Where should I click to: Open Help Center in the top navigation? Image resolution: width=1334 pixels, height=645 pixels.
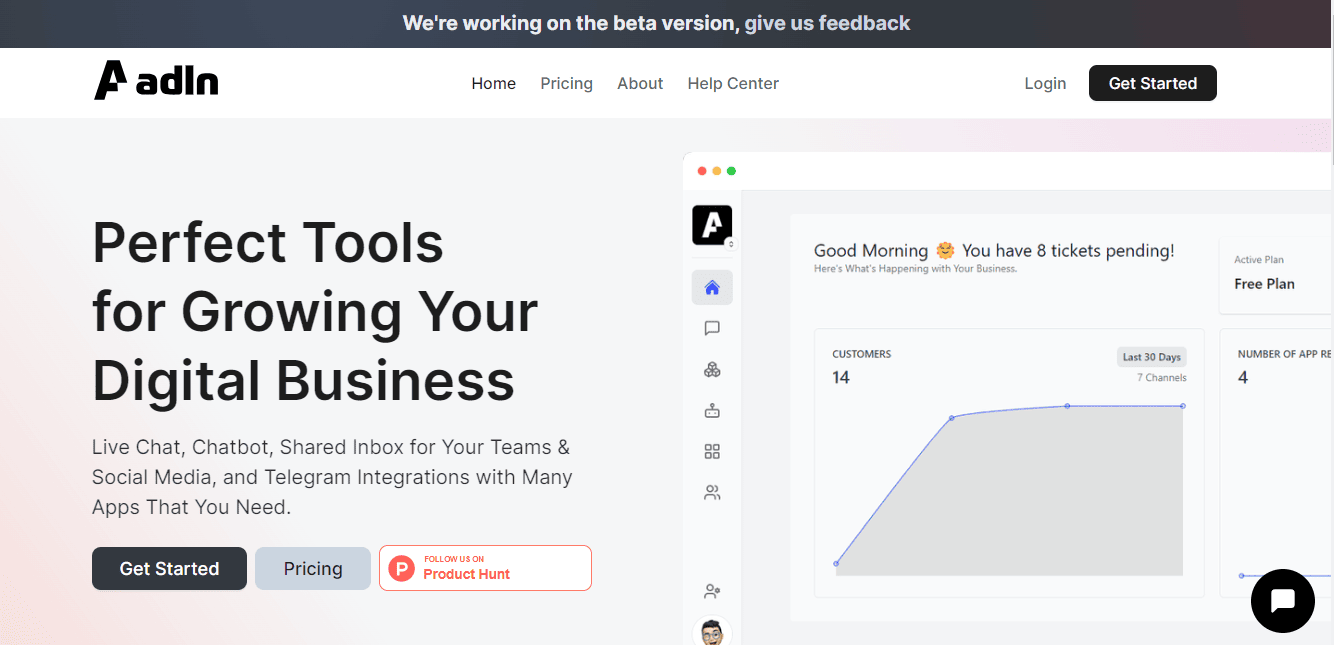point(733,84)
